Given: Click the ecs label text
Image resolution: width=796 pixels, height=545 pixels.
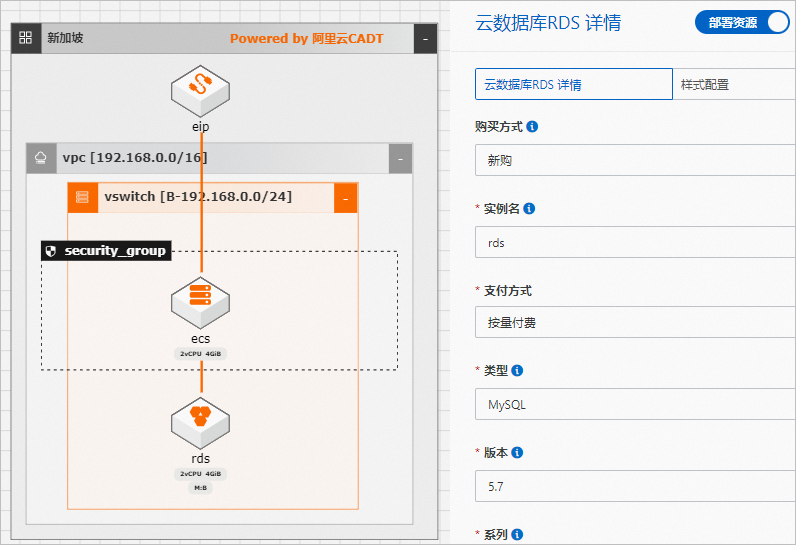Looking at the screenshot, I should 201,338.
